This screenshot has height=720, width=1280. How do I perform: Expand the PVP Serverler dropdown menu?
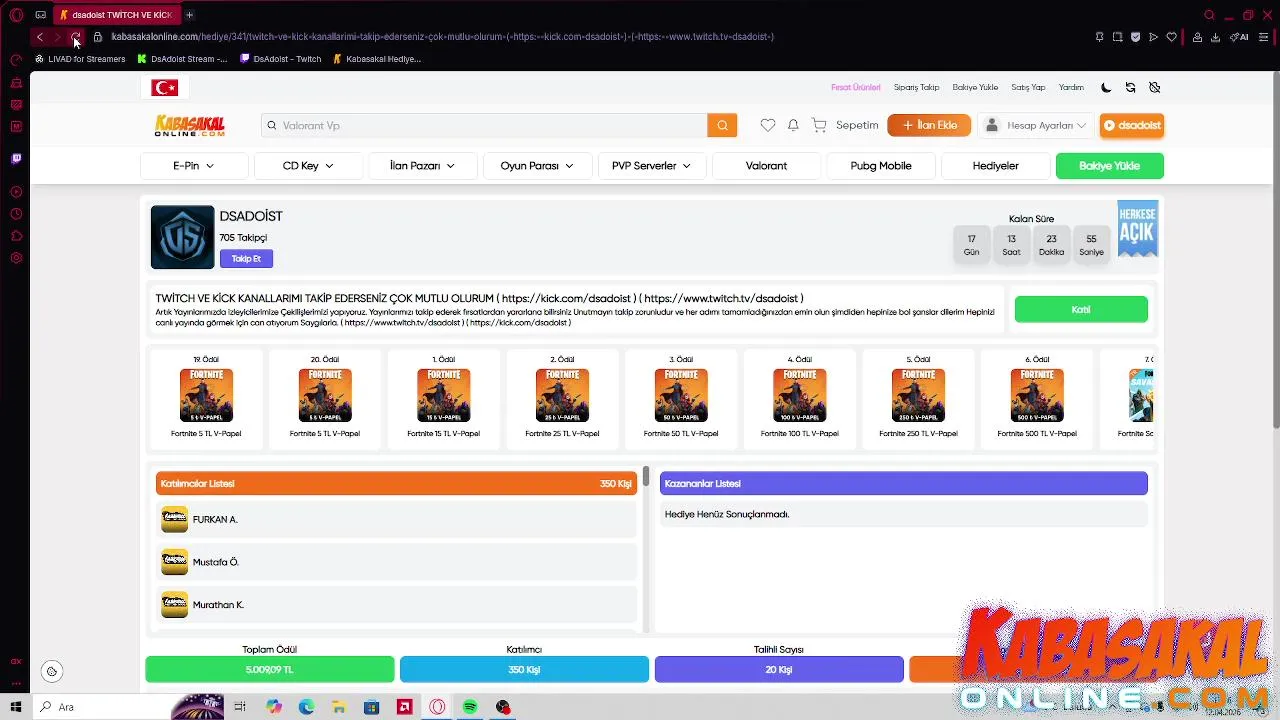pos(651,166)
